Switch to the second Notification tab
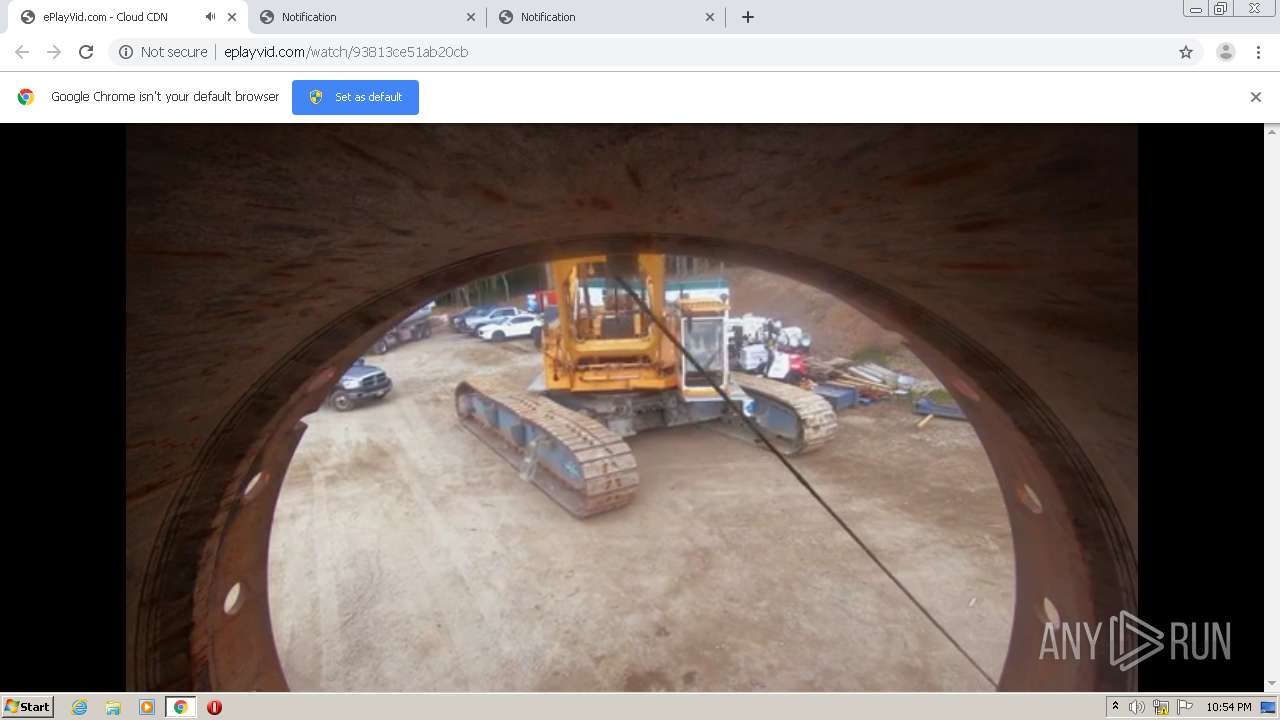1280x720 pixels. 606,17
